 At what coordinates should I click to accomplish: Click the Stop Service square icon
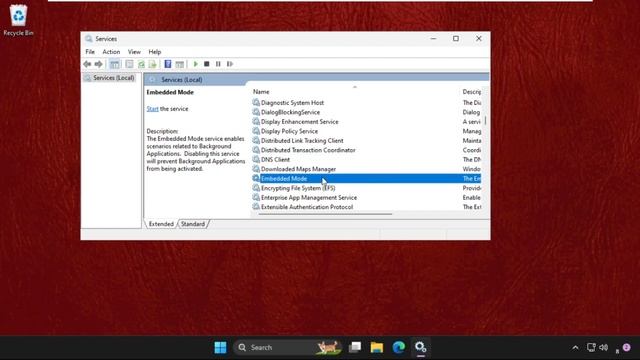pos(207,64)
